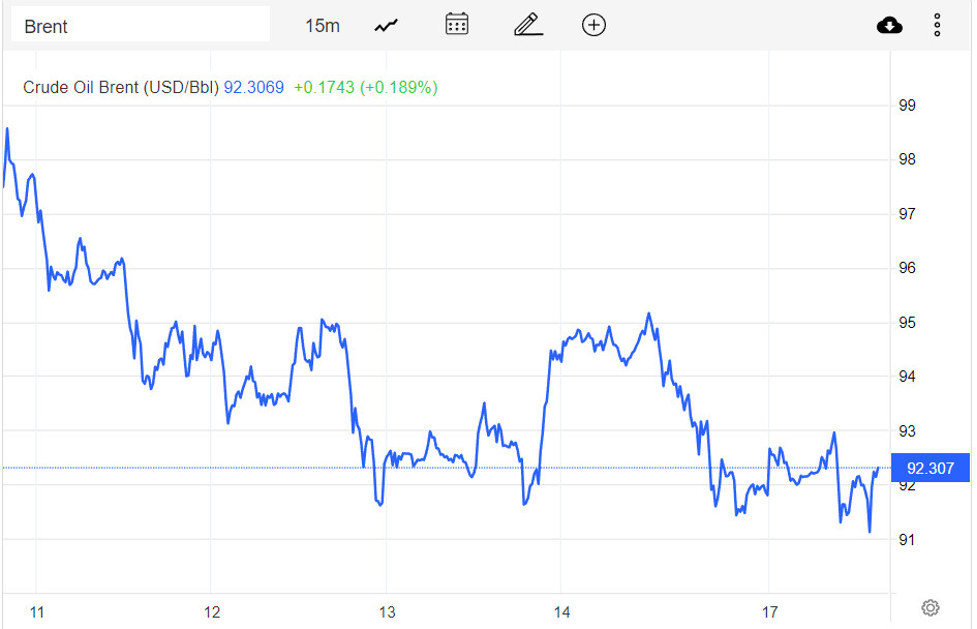Viewport: 977px width, 629px height.
Task: Select date 12 on the time axis
Action: [x=211, y=612]
